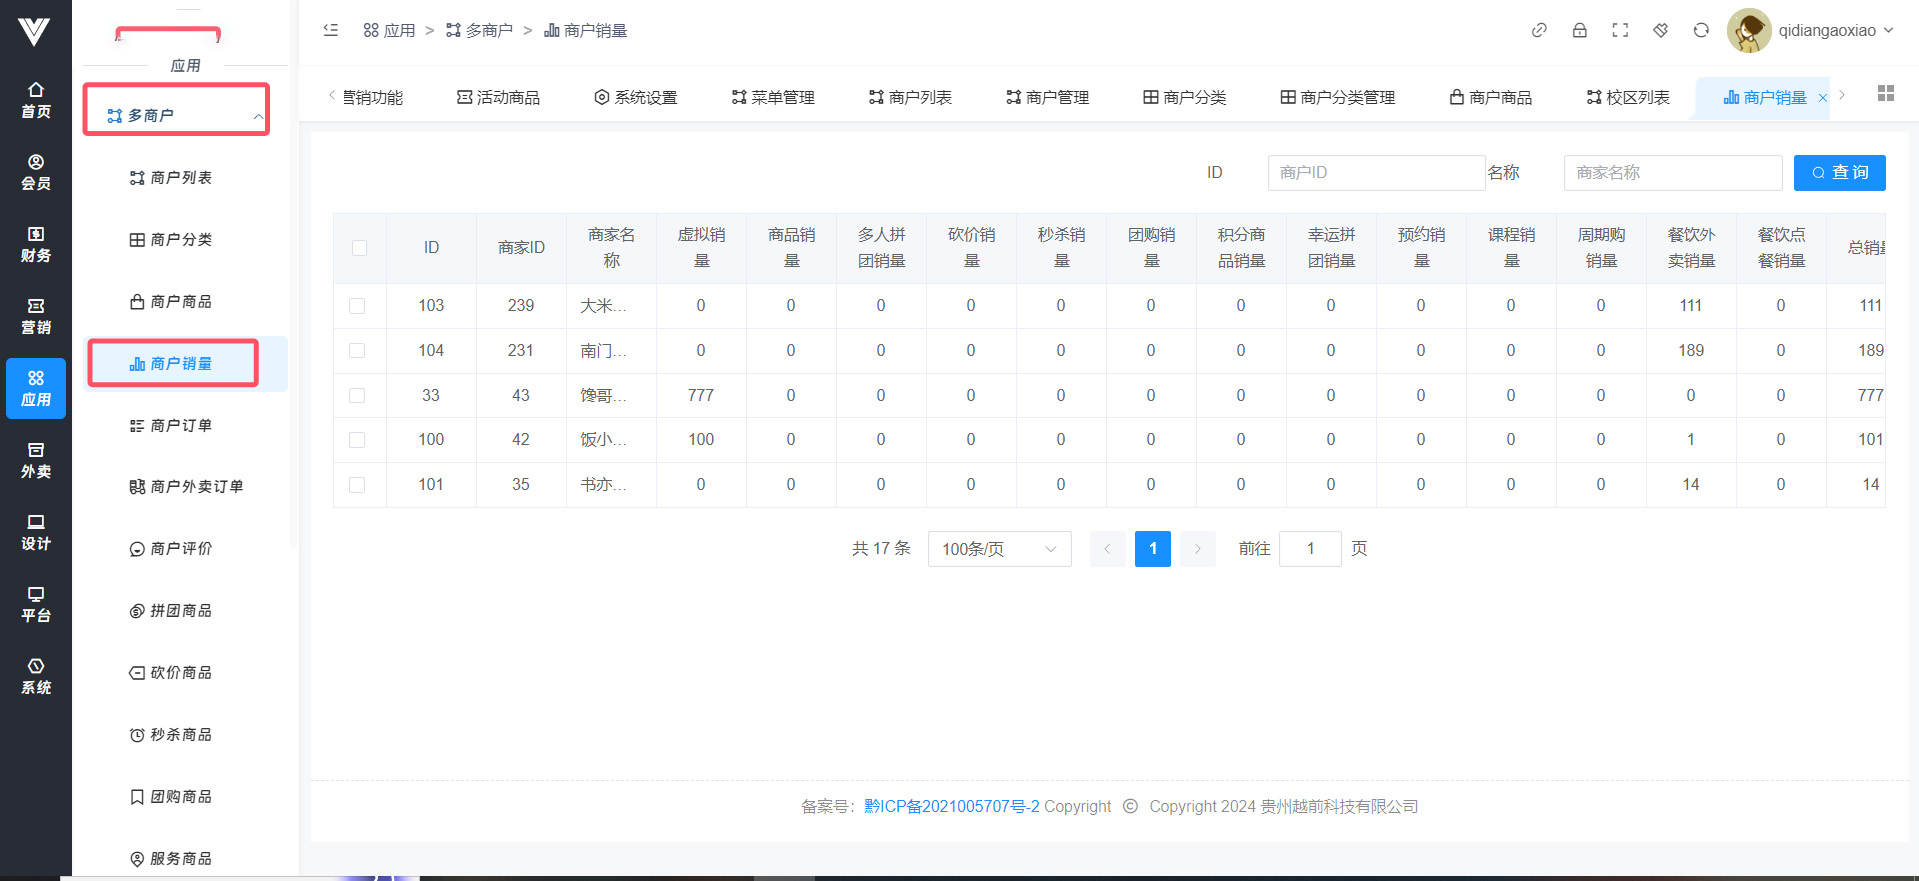The image size is (1919, 881).
Task: Toggle fullscreen mode icon
Action: (x=1620, y=30)
